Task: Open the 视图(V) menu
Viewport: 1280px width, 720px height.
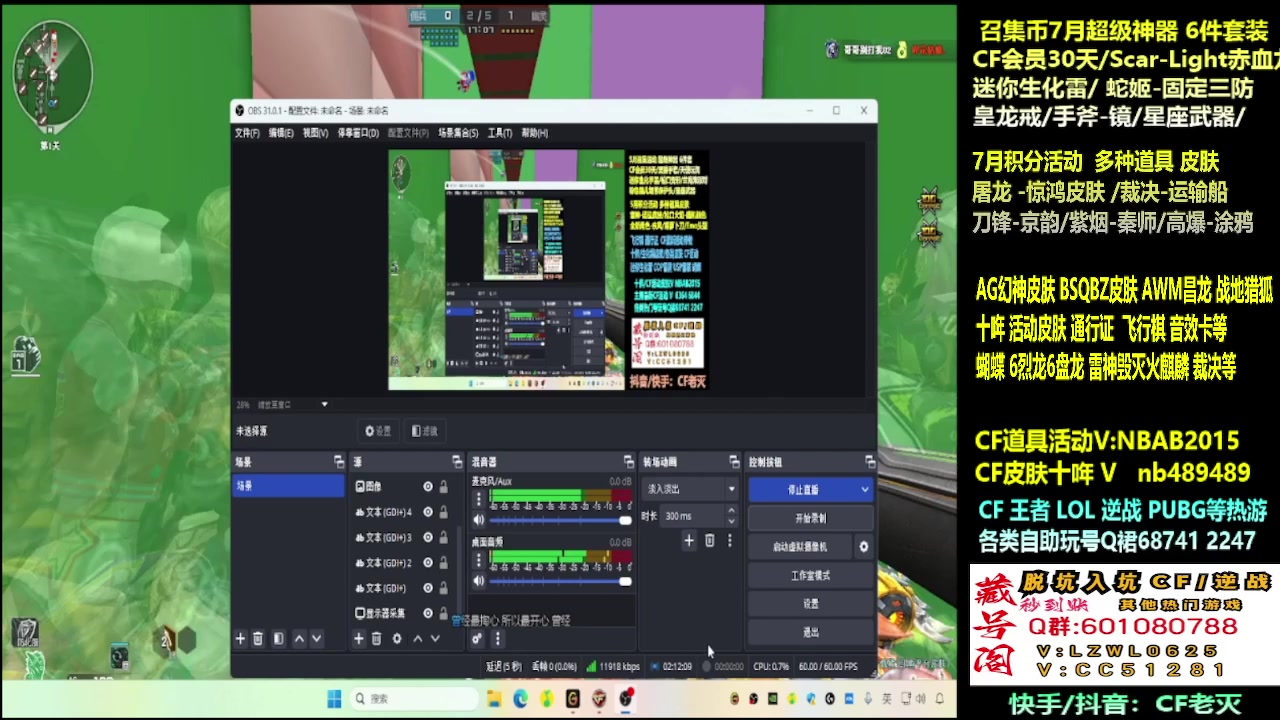Action: 315,133
